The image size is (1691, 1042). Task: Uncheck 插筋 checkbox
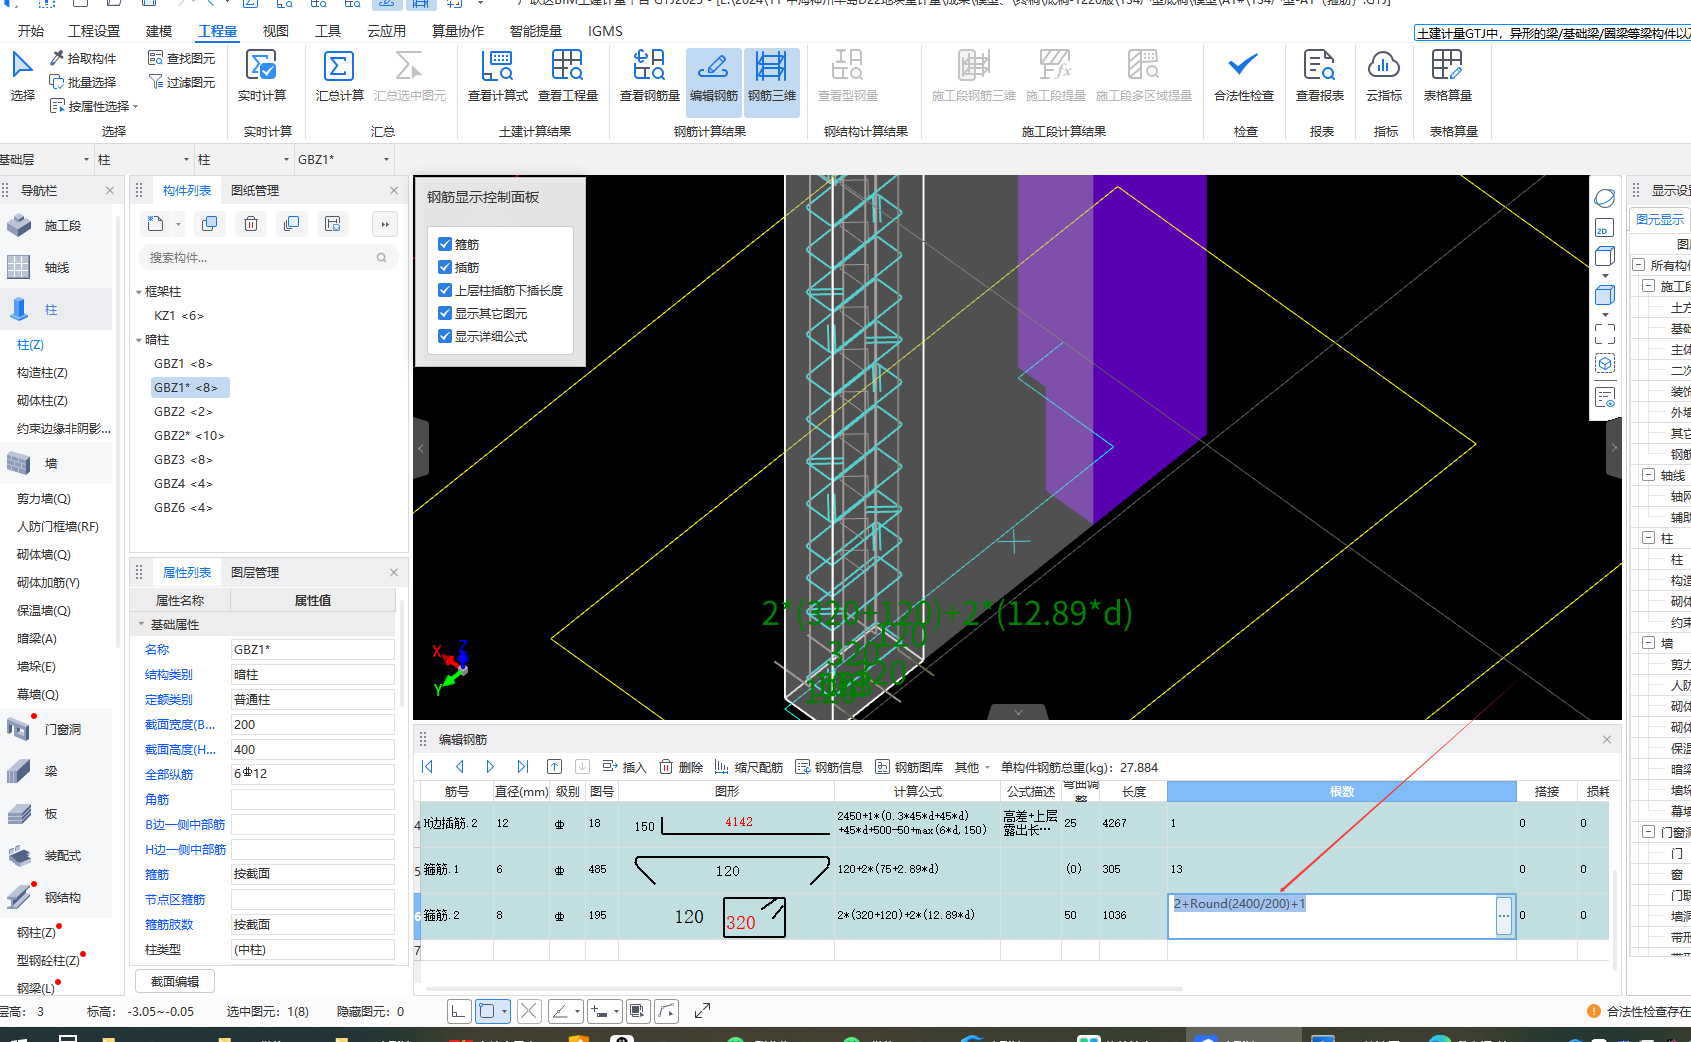click(x=445, y=267)
